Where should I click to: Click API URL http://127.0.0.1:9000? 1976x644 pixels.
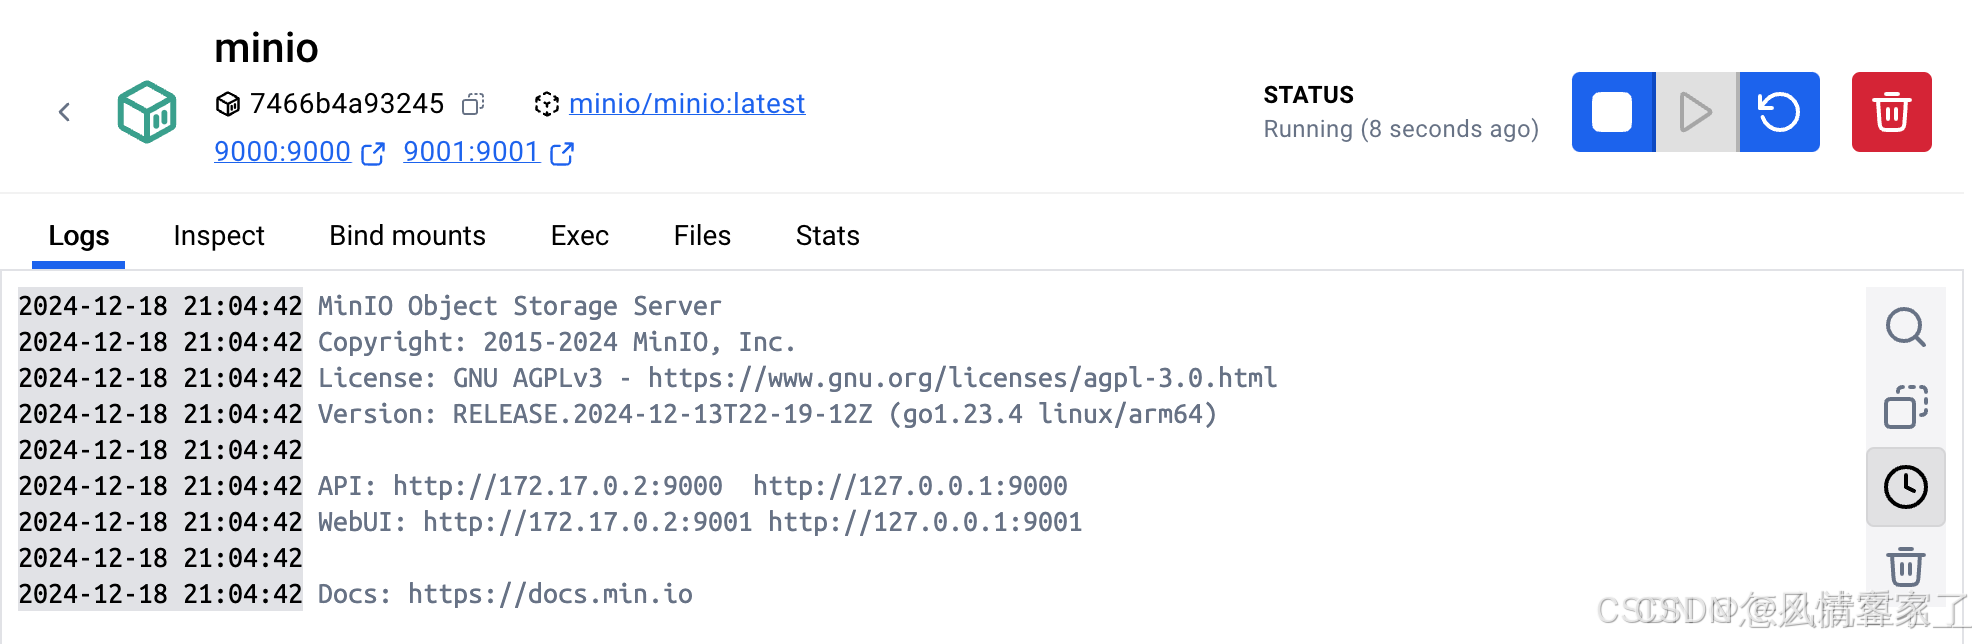point(910,486)
